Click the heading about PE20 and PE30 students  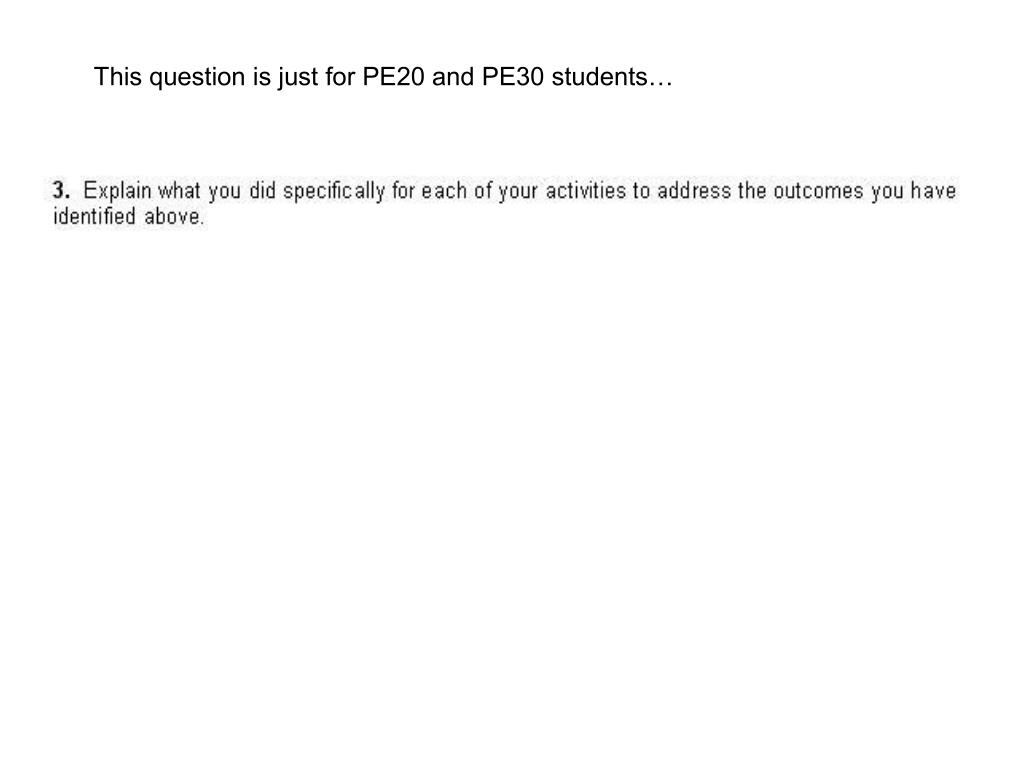point(383,77)
